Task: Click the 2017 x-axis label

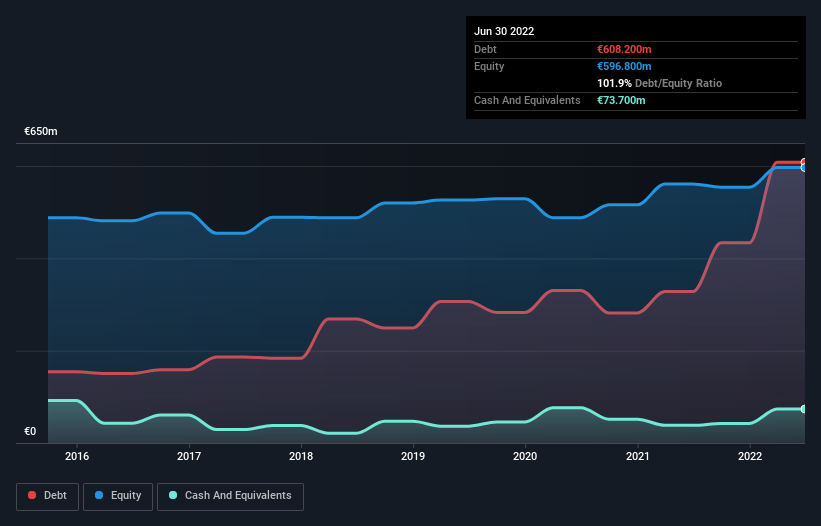Action: 189,456
